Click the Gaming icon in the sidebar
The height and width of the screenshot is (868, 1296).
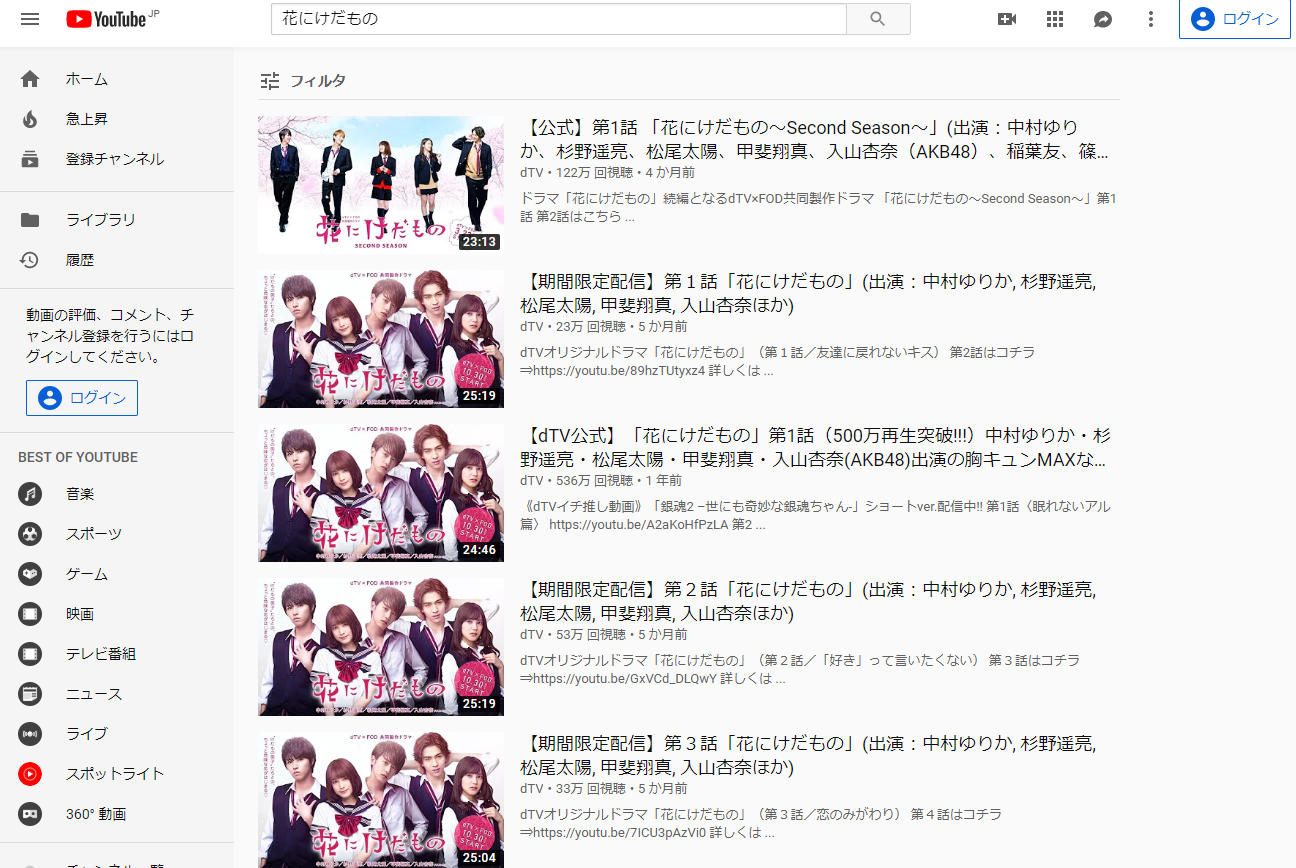(30, 574)
